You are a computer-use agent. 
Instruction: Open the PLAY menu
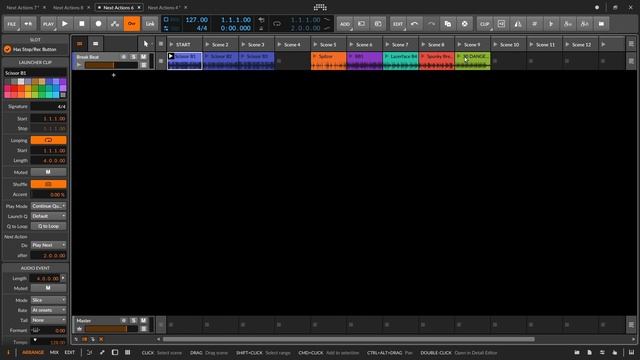click(x=48, y=24)
